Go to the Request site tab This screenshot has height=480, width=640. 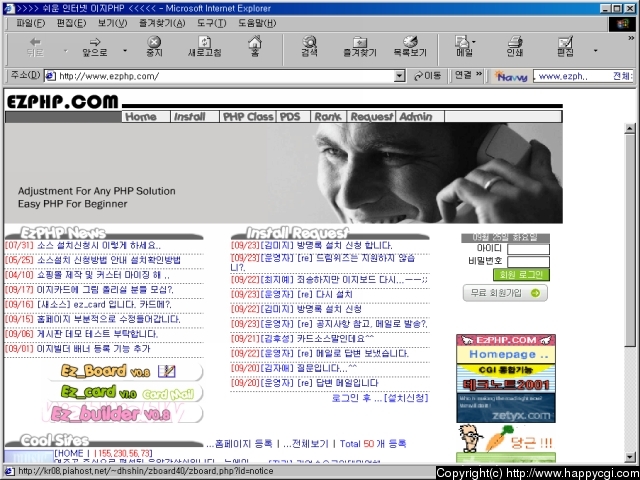(371, 117)
